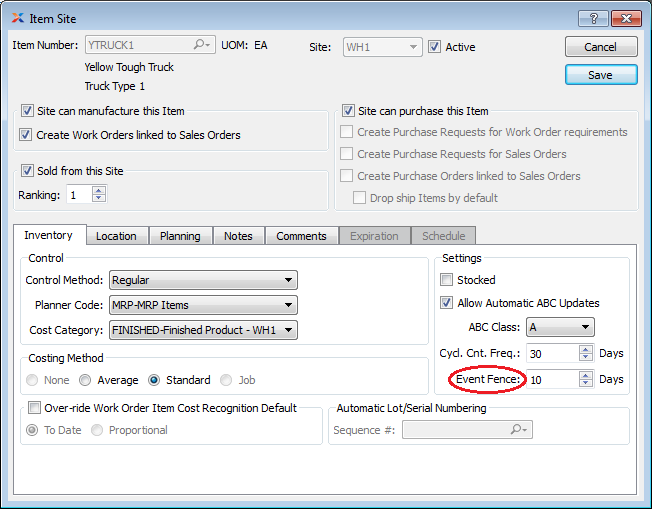This screenshot has height=509, width=652.
Task: Uncheck Allow Automatic ABC Updates
Action: pyautogui.click(x=447, y=303)
